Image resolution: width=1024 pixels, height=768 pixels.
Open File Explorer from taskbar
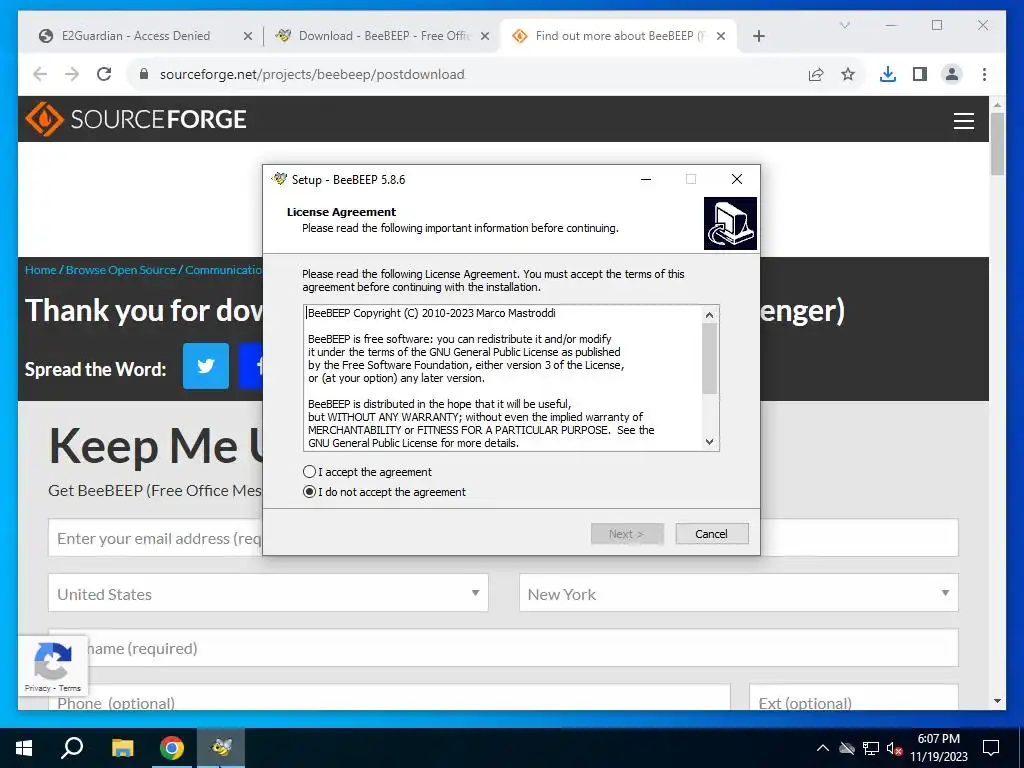pos(122,748)
